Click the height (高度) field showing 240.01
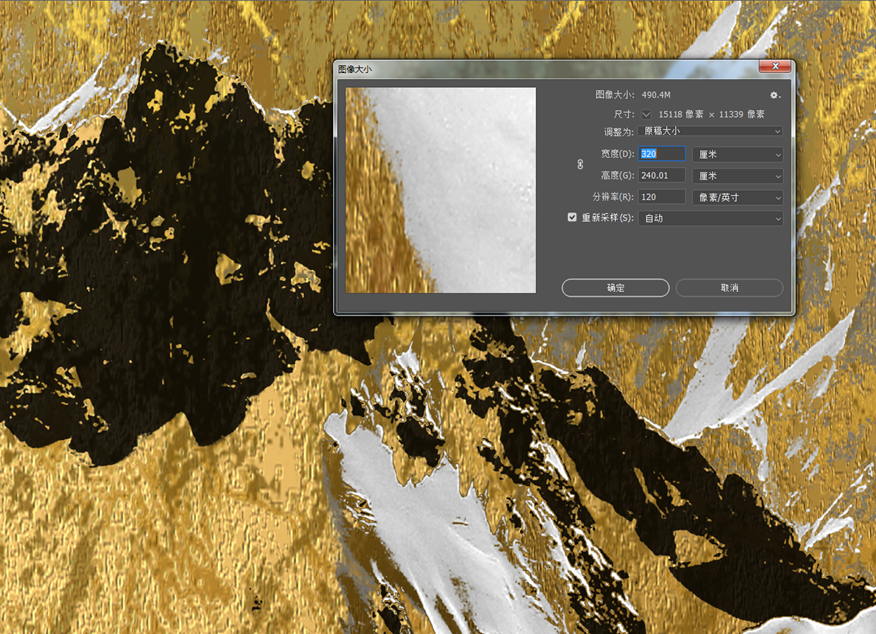Viewport: 876px width, 634px height. tap(661, 175)
